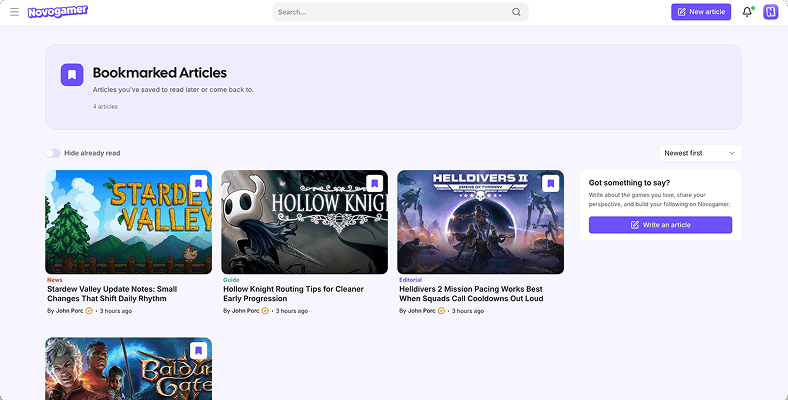
Task: Click the large bookmark icon beside Bookmarked Articles
Action: tap(72, 75)
